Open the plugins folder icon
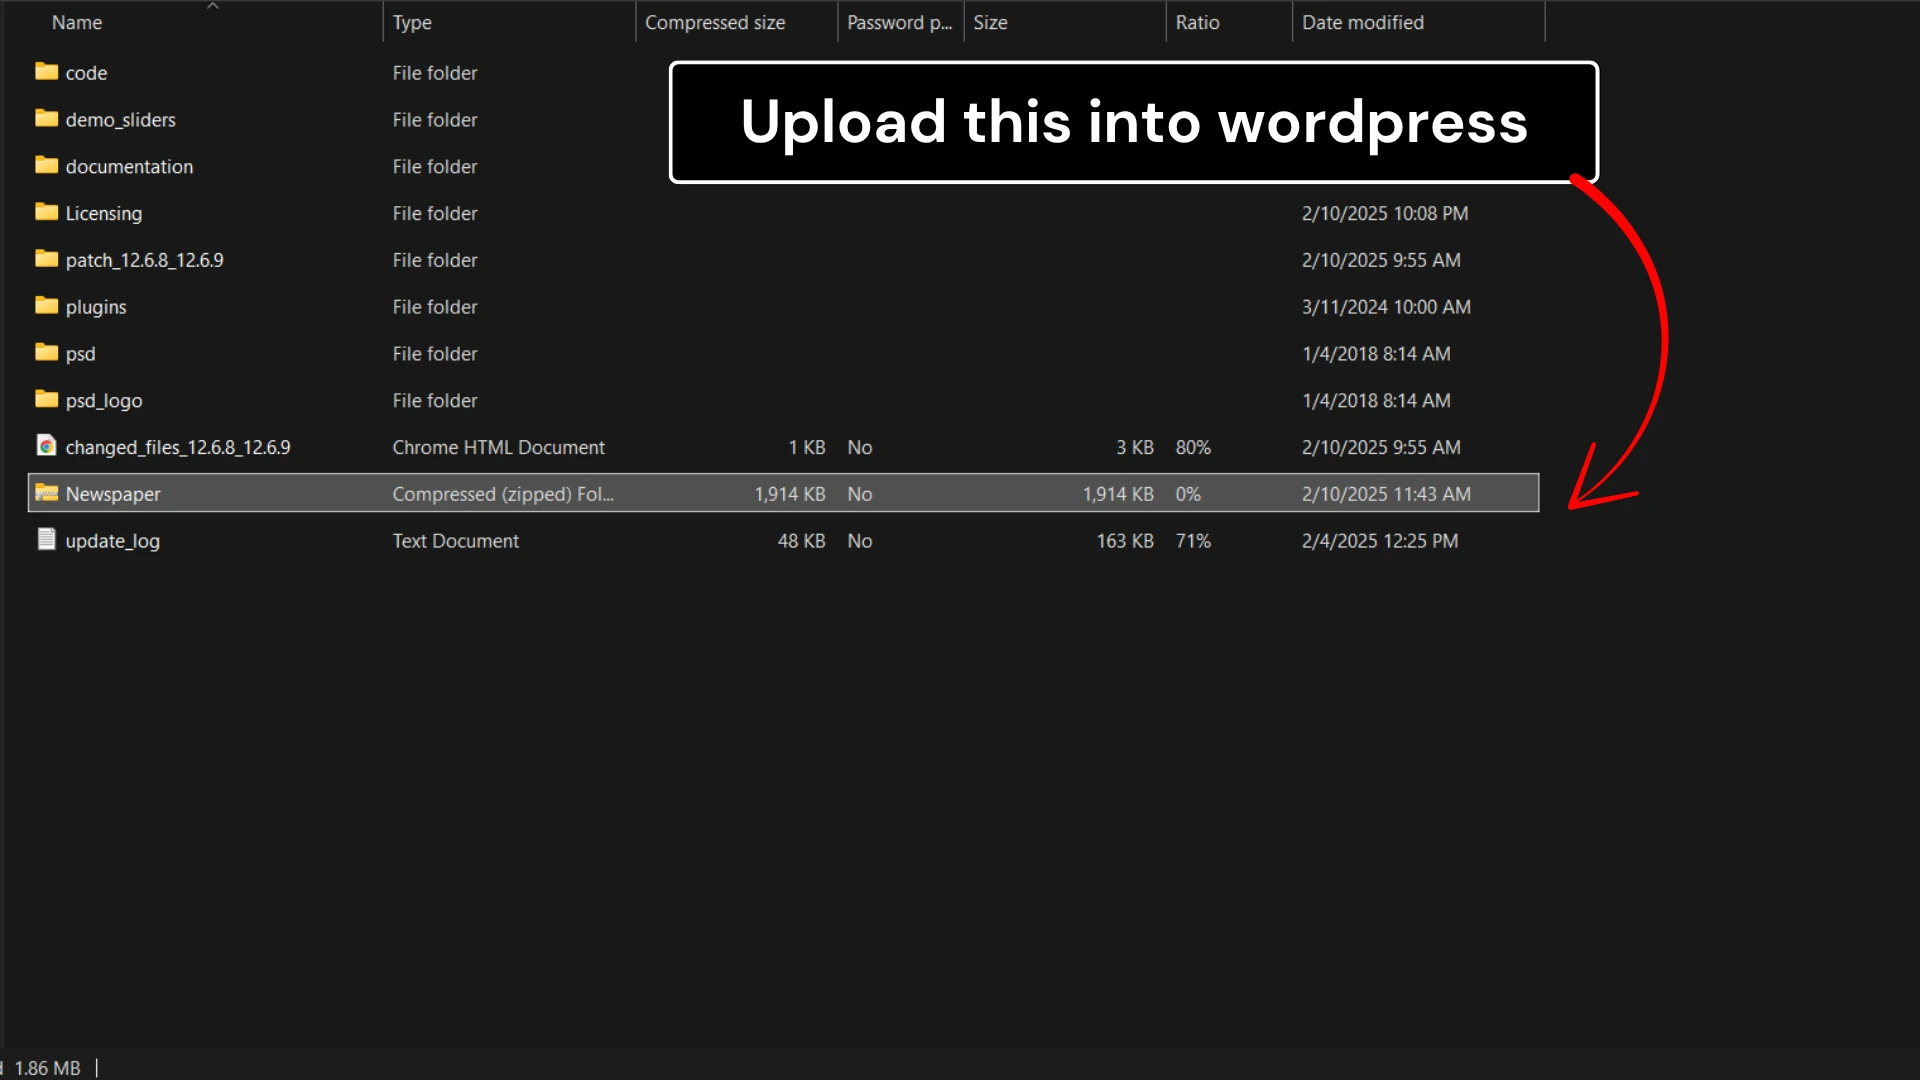The width and height of the screenshot is (1920, 1080). point(46,307)
